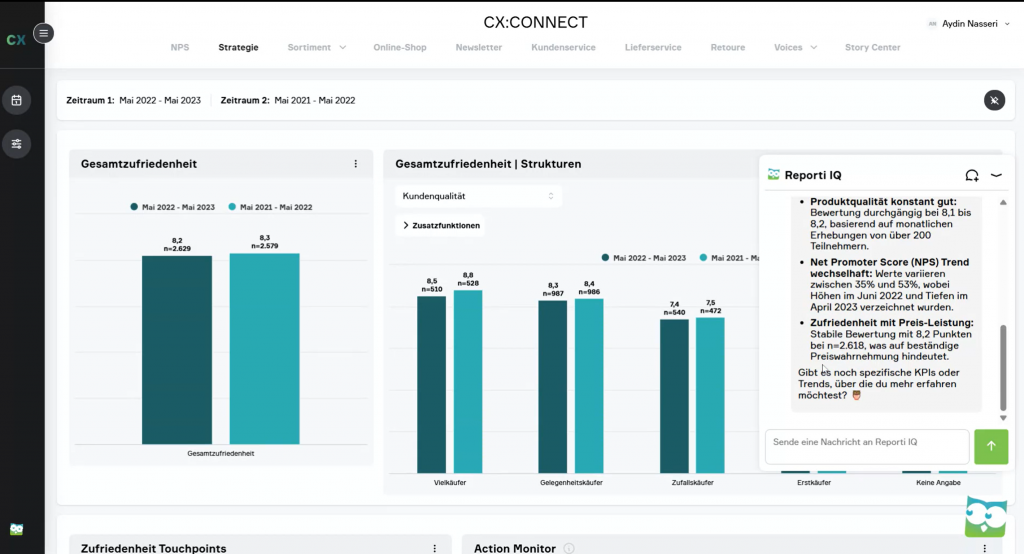Toggle Mai 2021 - Mai 2022 legend in Gesamtzufriedenheit
This screenshot has height=554, width=1024.
point(270,207)
